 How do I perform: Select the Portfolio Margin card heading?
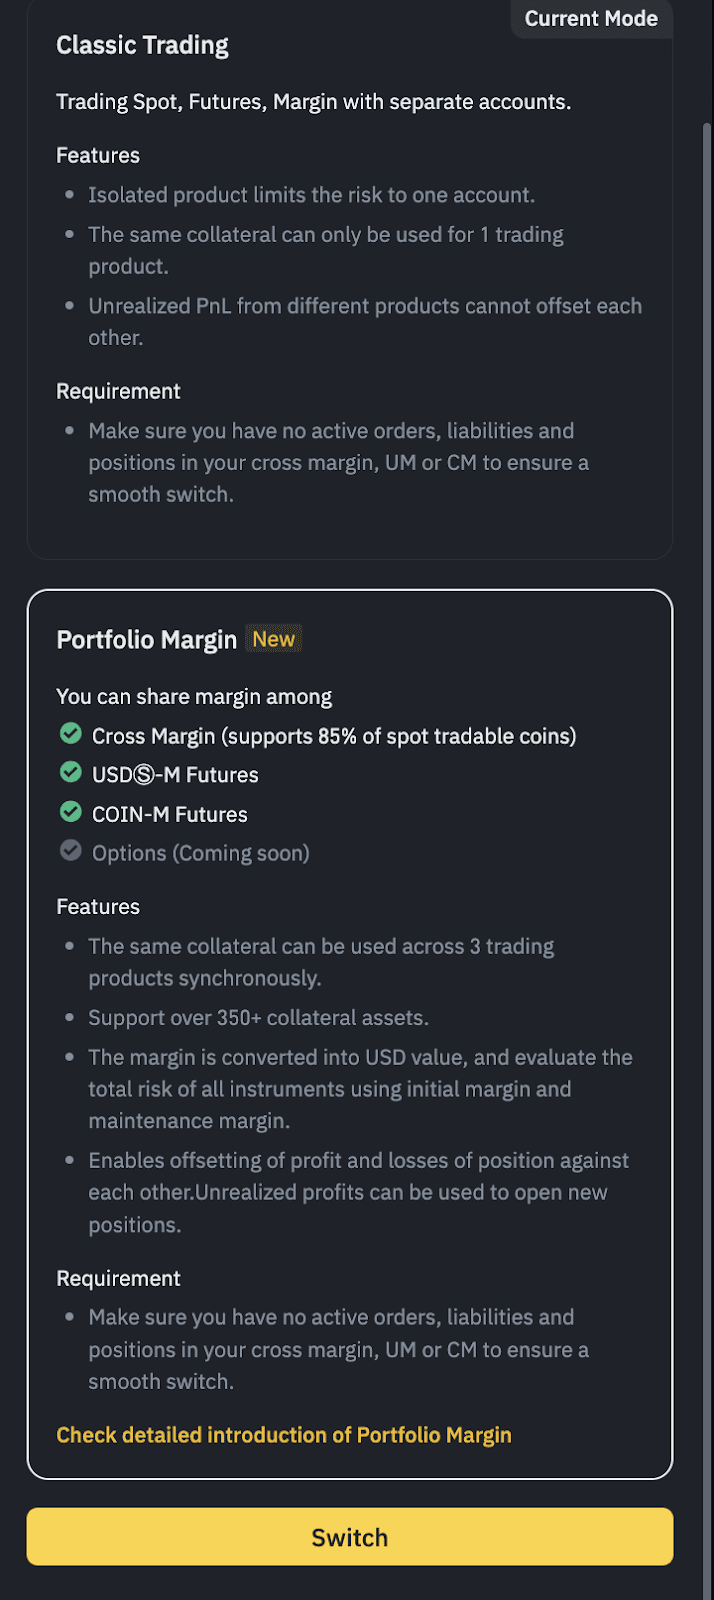146,640
